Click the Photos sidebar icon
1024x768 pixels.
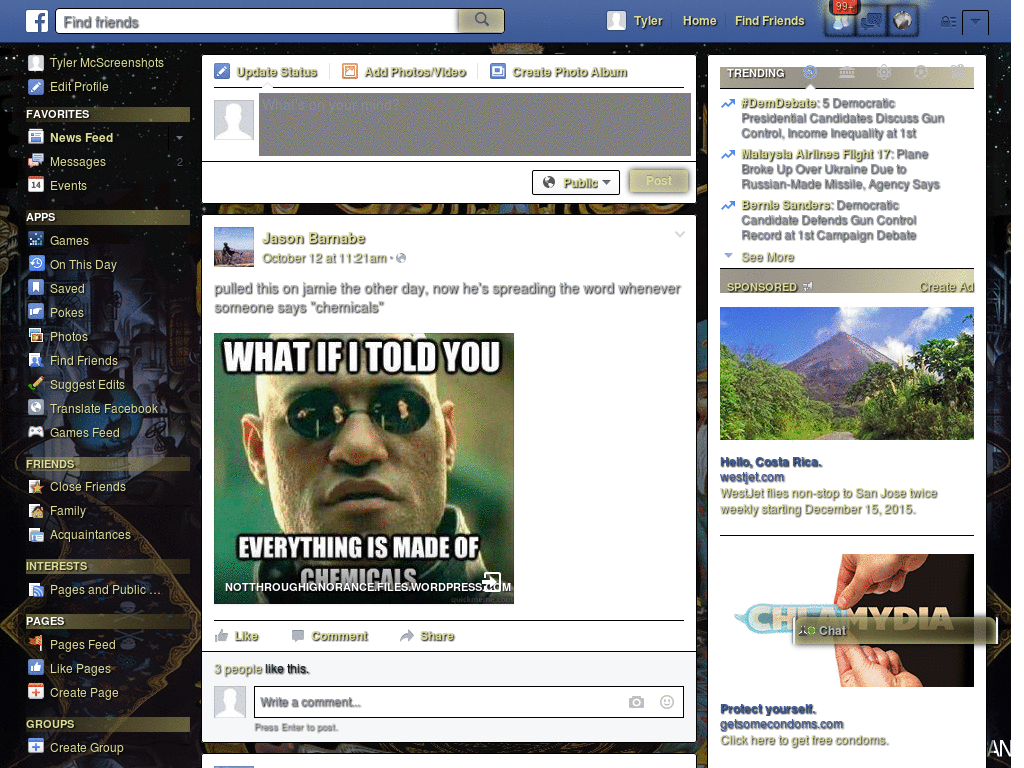point(36,336)
